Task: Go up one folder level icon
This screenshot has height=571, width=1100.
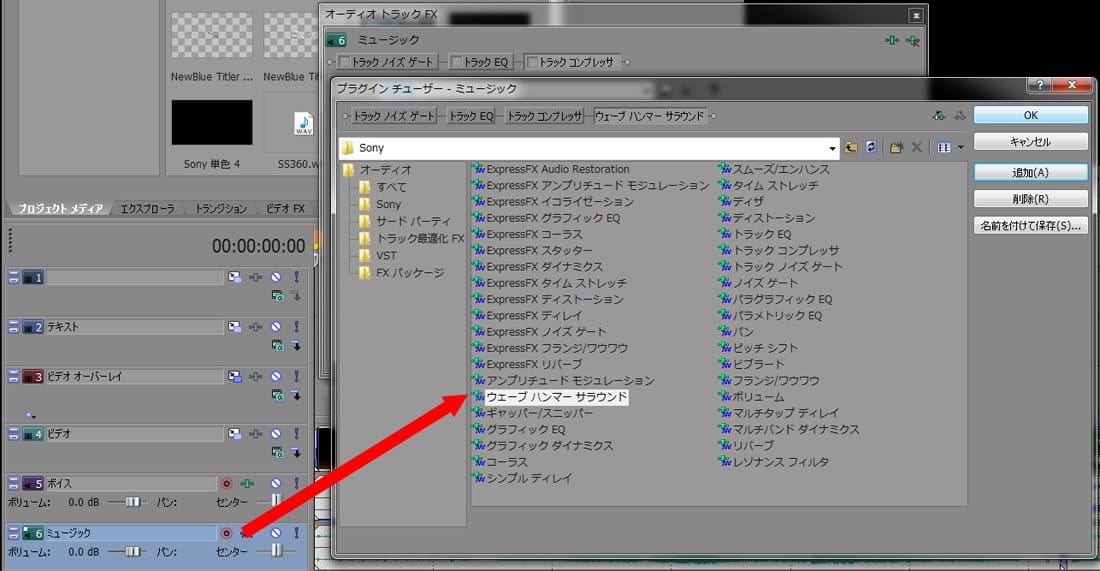Action: [851, 147]
